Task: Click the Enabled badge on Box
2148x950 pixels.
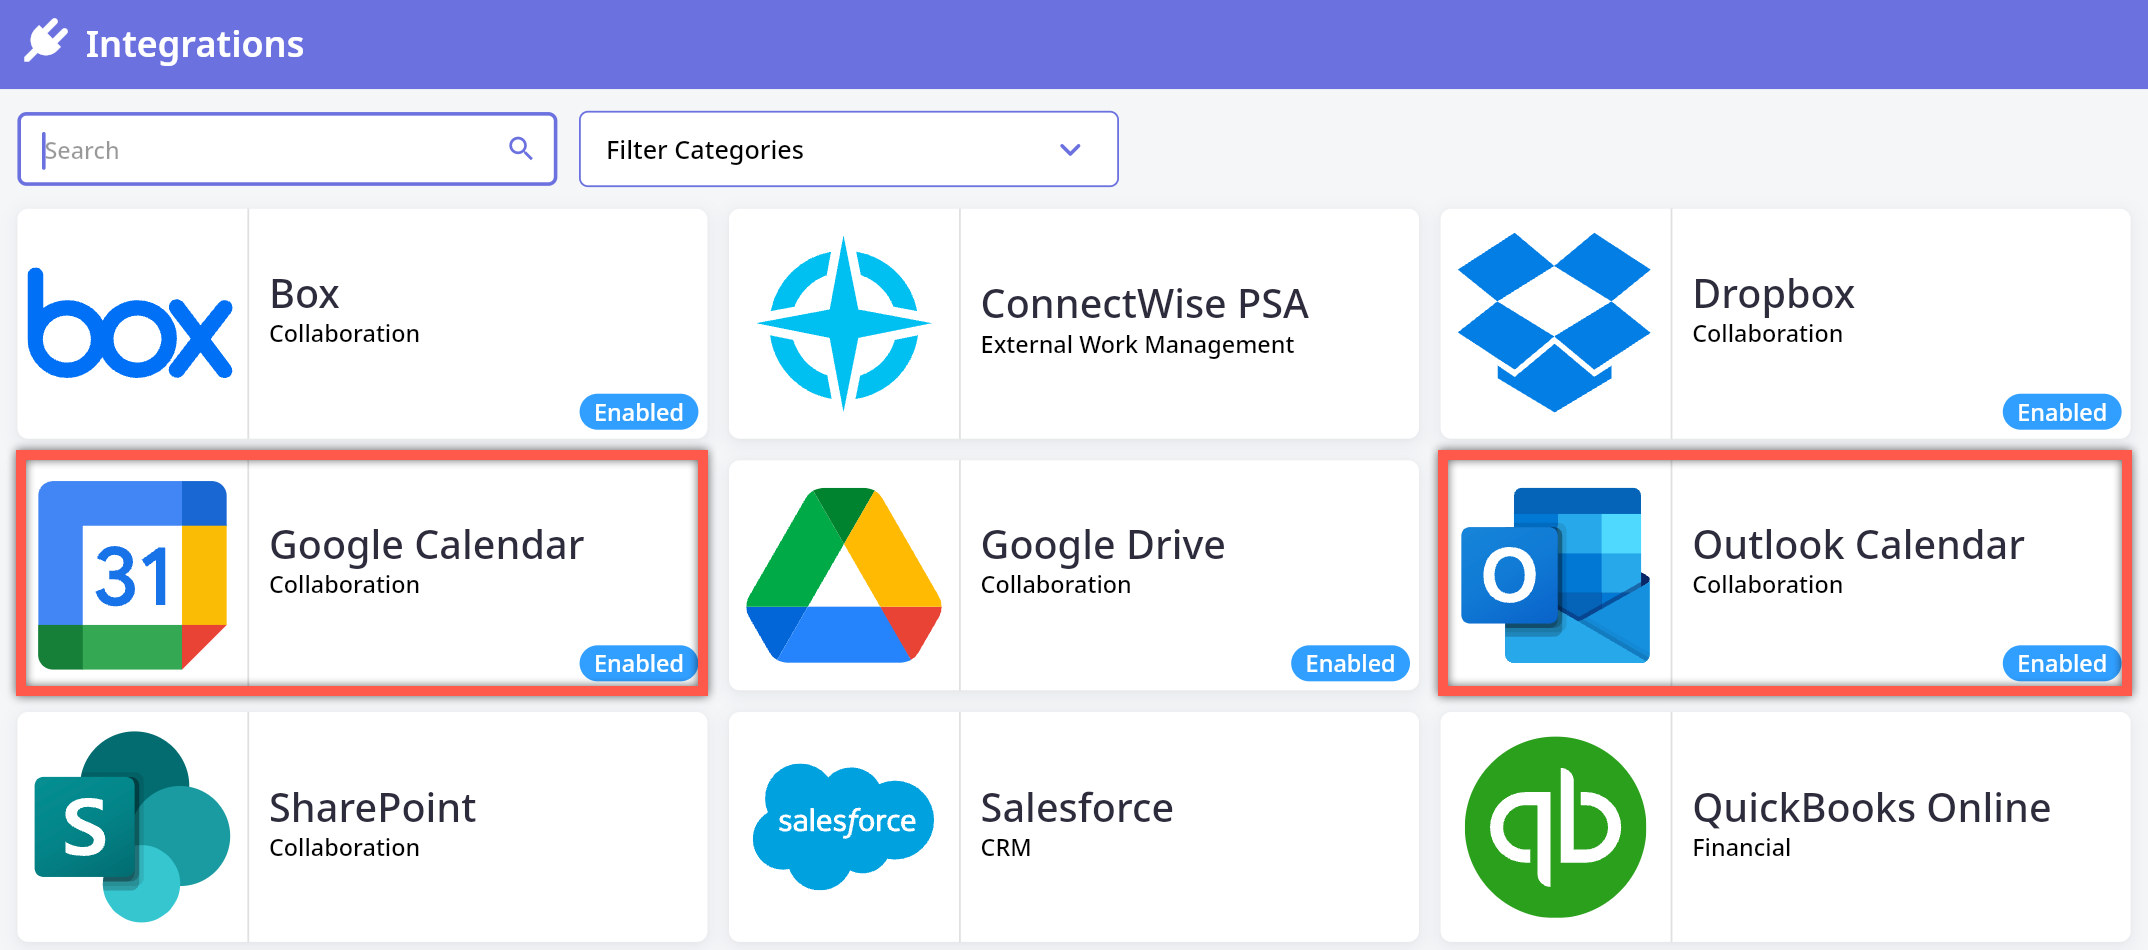Action: (x=638, y=412)
